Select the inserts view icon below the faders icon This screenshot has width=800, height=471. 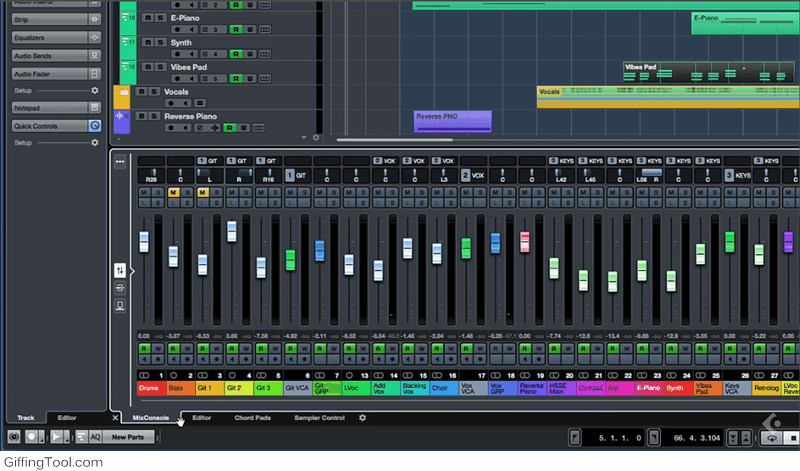point(120,288)
